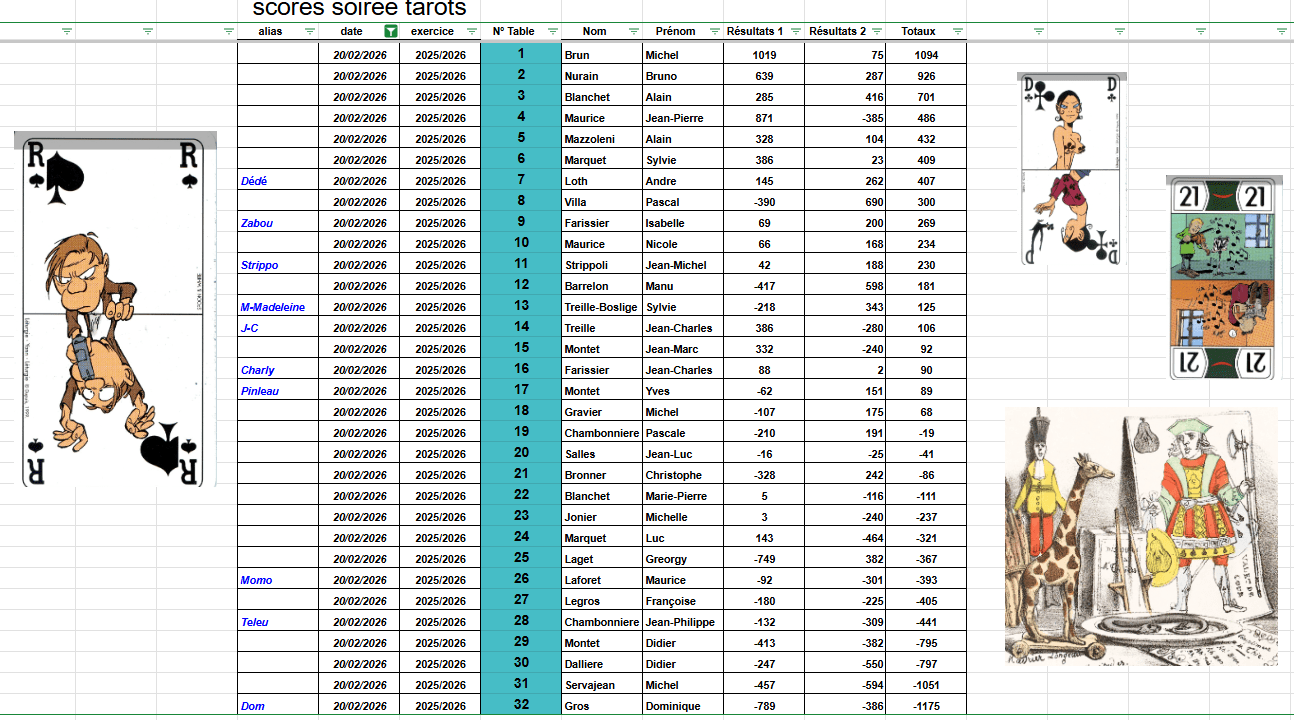The height and width of the screenshot is (720, 1294).
Task: Select the teal table number 1 cell
Action: [521, 54]
